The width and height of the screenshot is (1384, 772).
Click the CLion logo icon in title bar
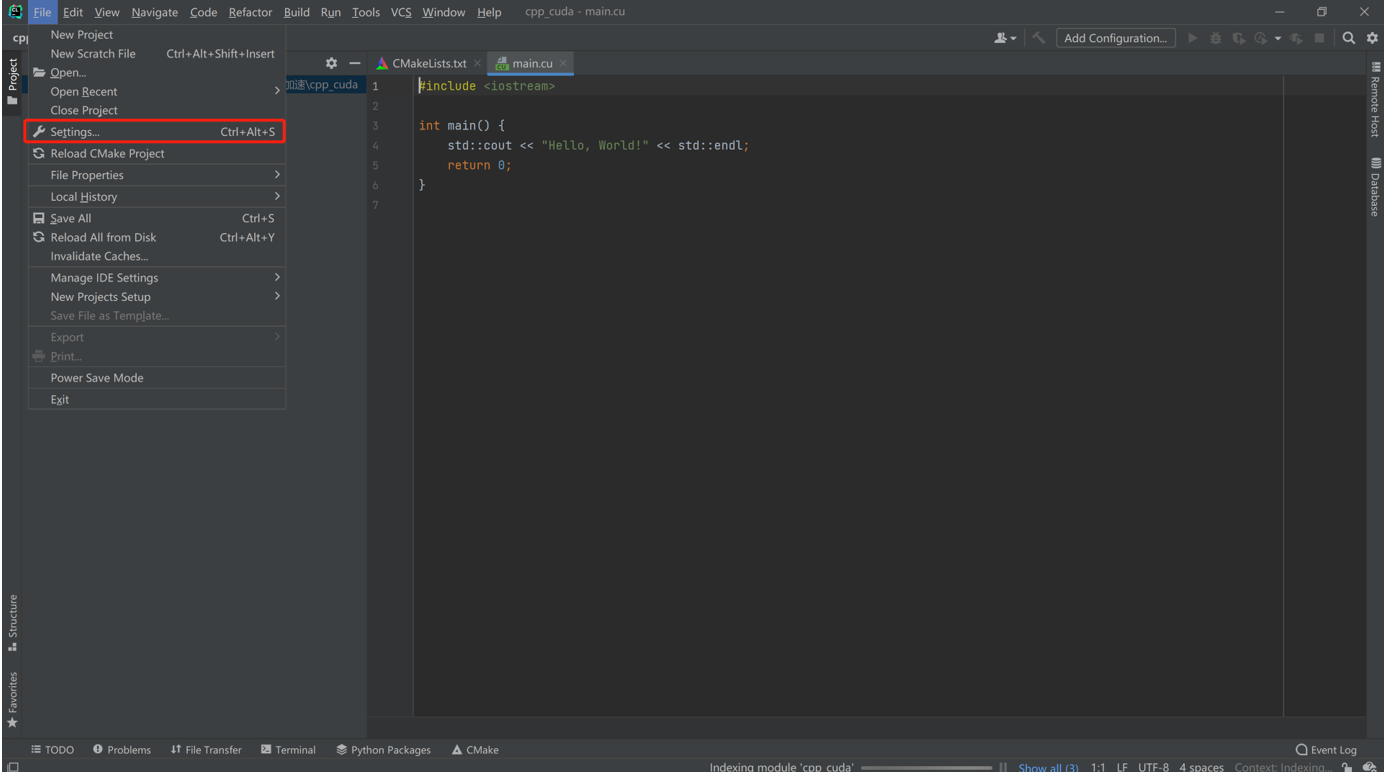tap(14, 12)
